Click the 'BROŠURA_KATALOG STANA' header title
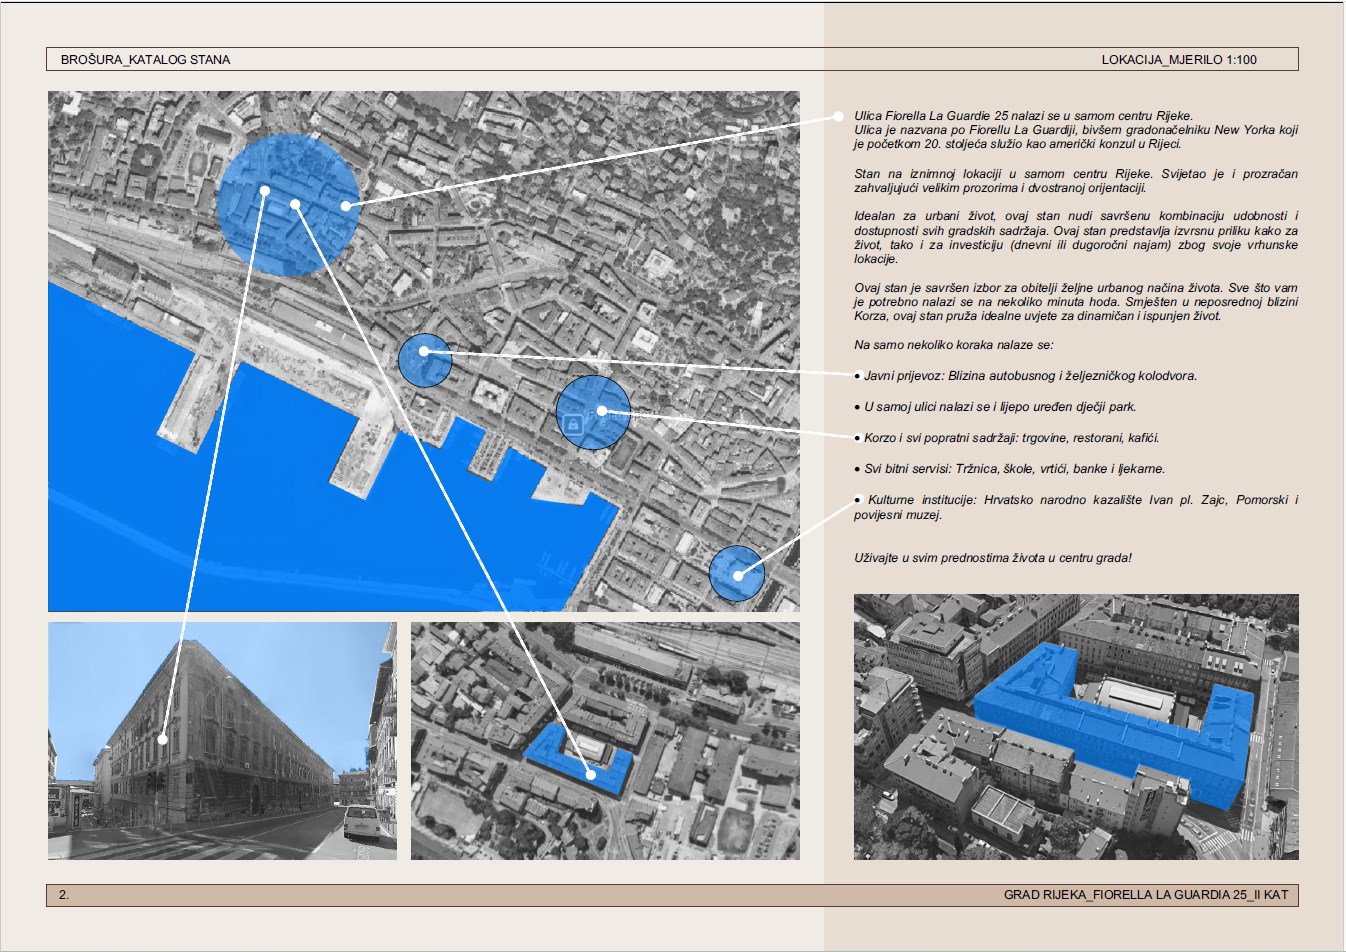The image size is (1346, 952). click(x=146, y=60)
